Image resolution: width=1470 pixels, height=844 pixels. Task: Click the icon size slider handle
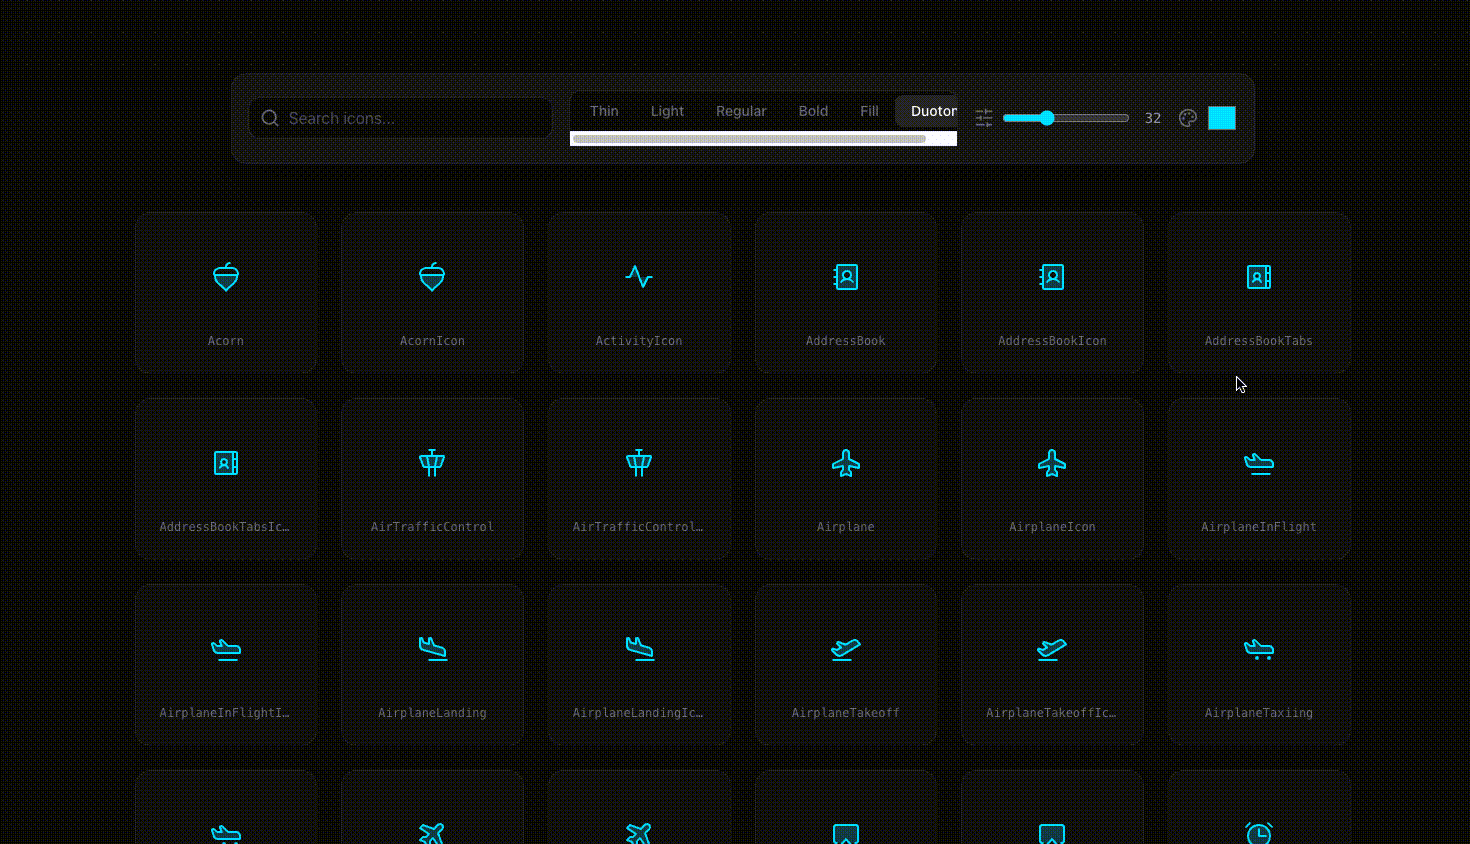tap(1047, 118)
